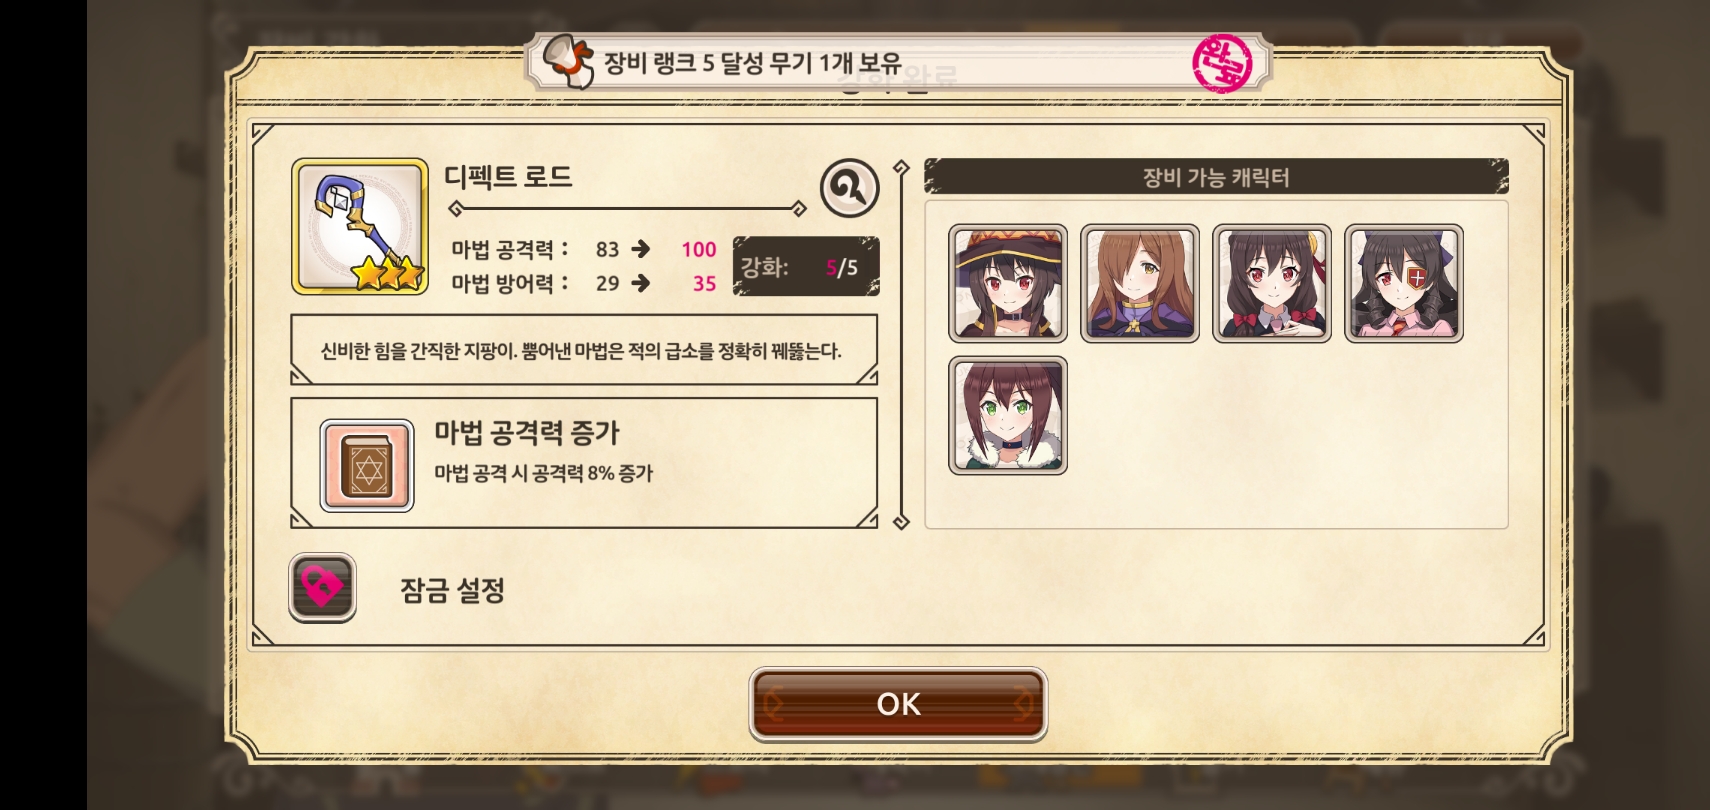
Task: Click the magnifying glass detail icon
Action: [849, 187]
